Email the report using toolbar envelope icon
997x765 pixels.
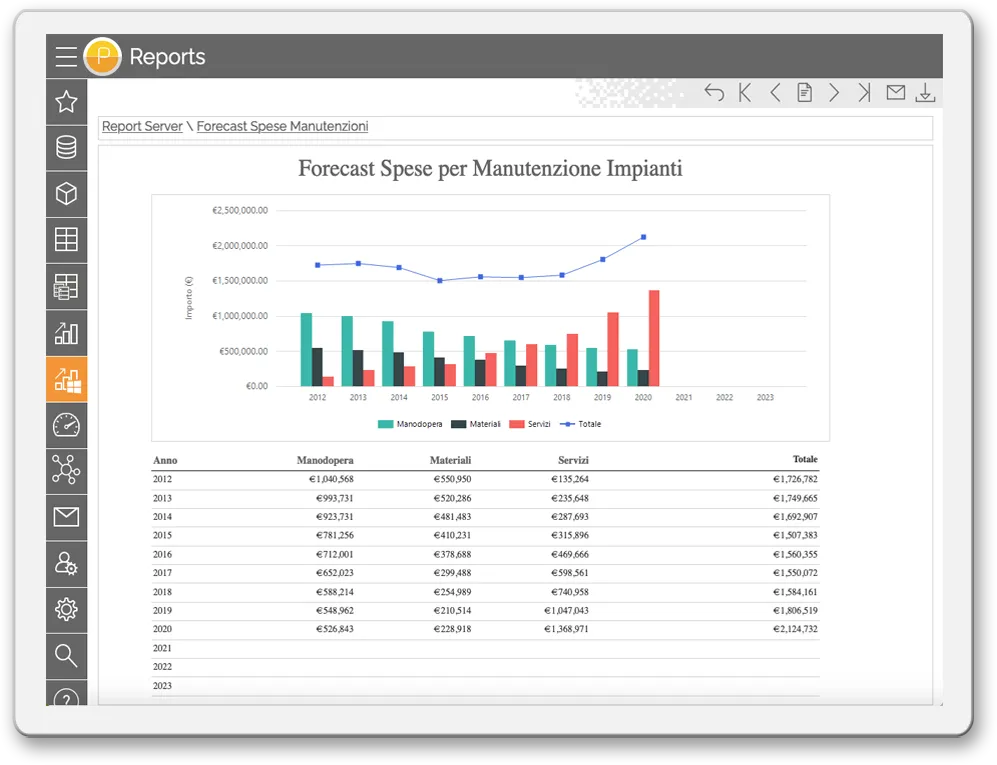pyautogui.click(x=896, y=93)
